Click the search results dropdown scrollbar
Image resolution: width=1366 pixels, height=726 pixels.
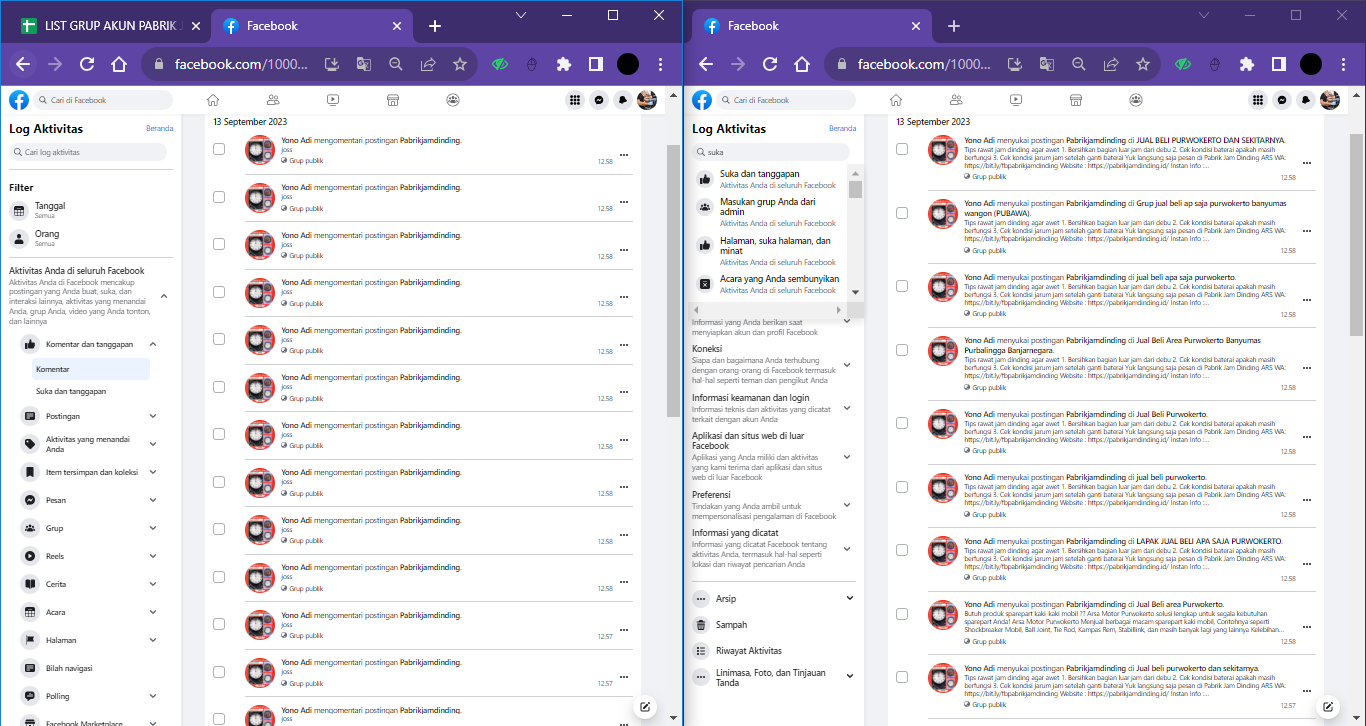click(855, 190)
